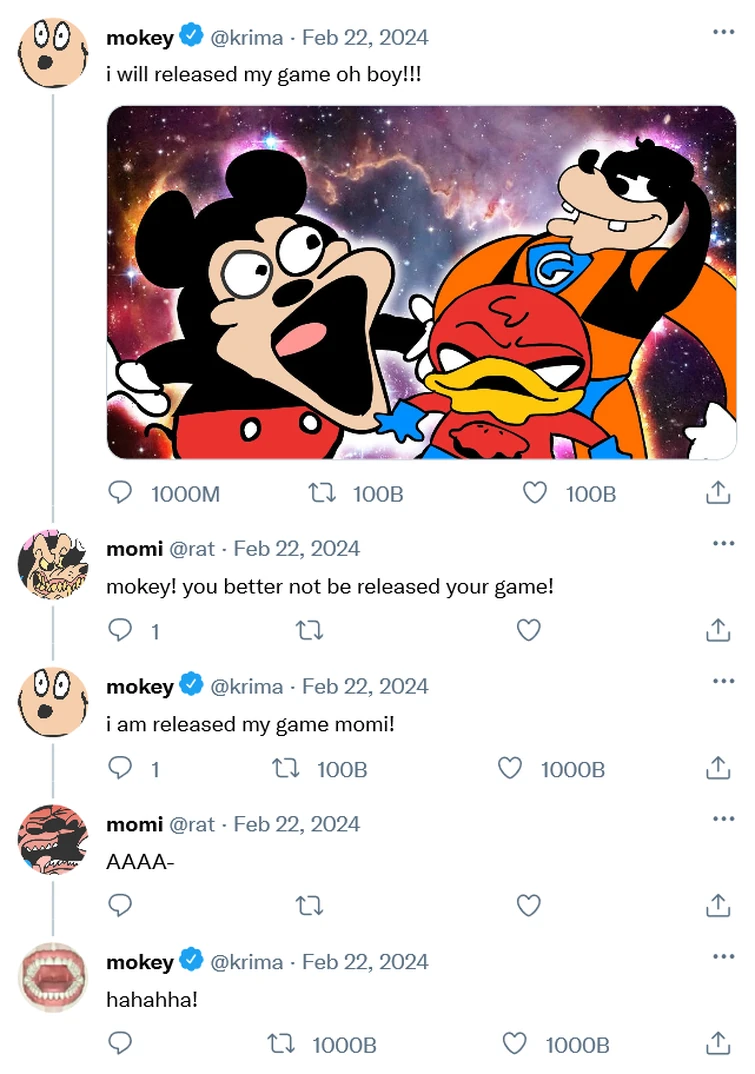This screenshot has height=1074, width=755.
Task: Click the Feb 22, 2024 date on first tweet
Action: click(x=365, y=38)
